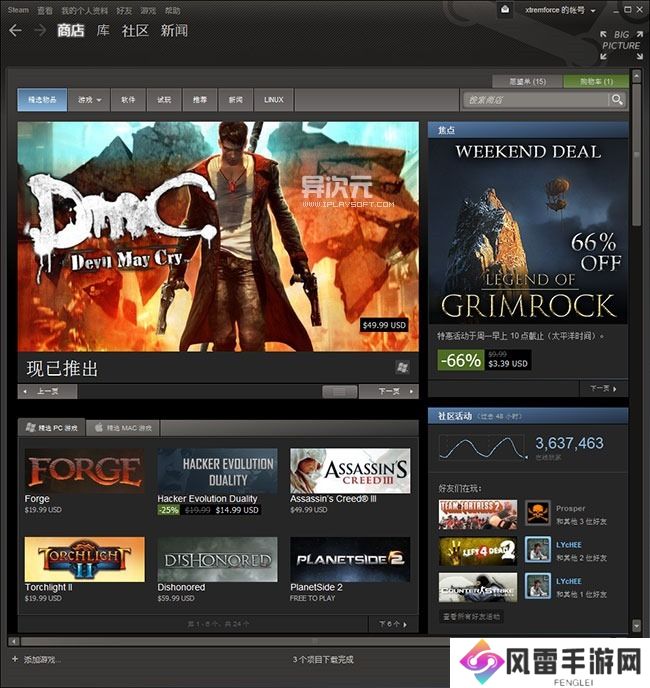Click the 3个项目下载完成 downloads status

323,659
